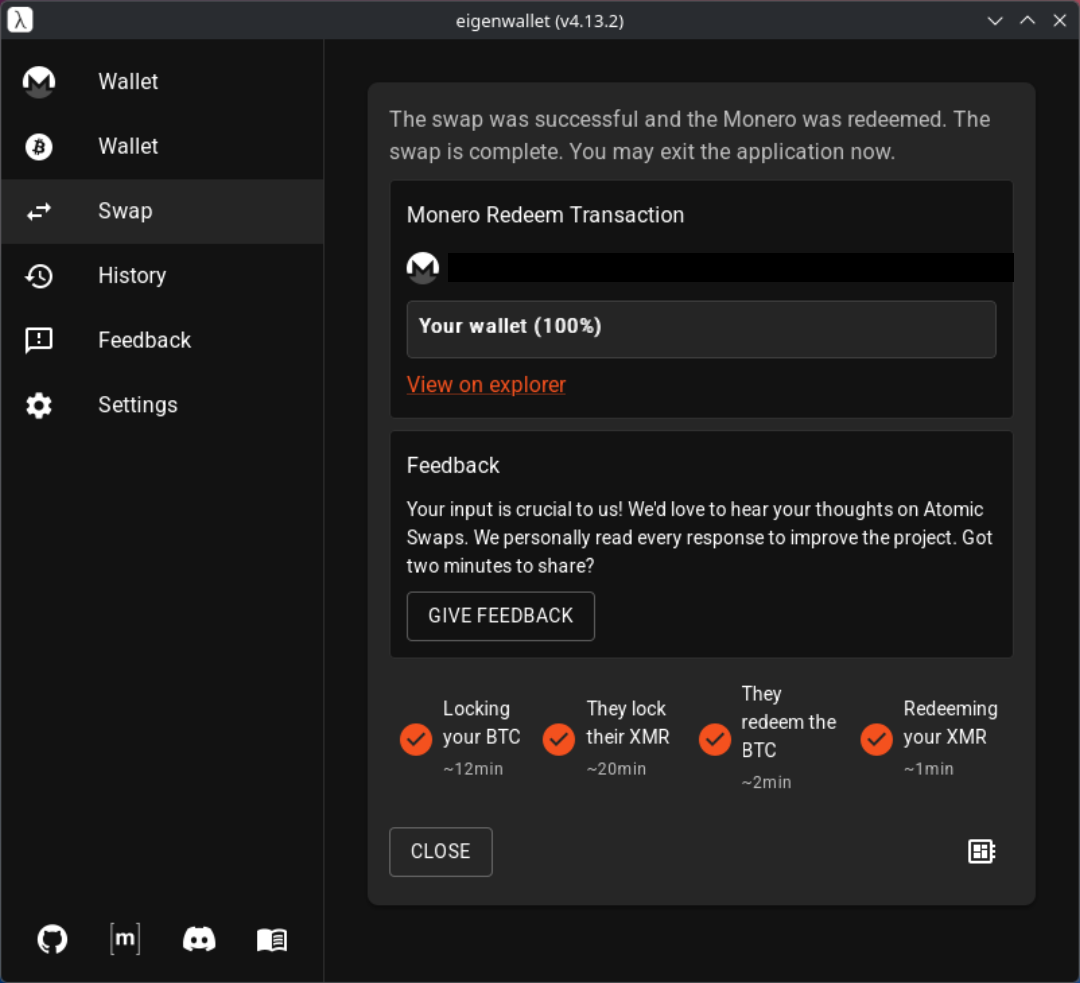Image resolution: width=1080 pixels, height=983 pixels.
Task: Open the Bitcoin Wallet sidebar item
Action: [162, 147]
